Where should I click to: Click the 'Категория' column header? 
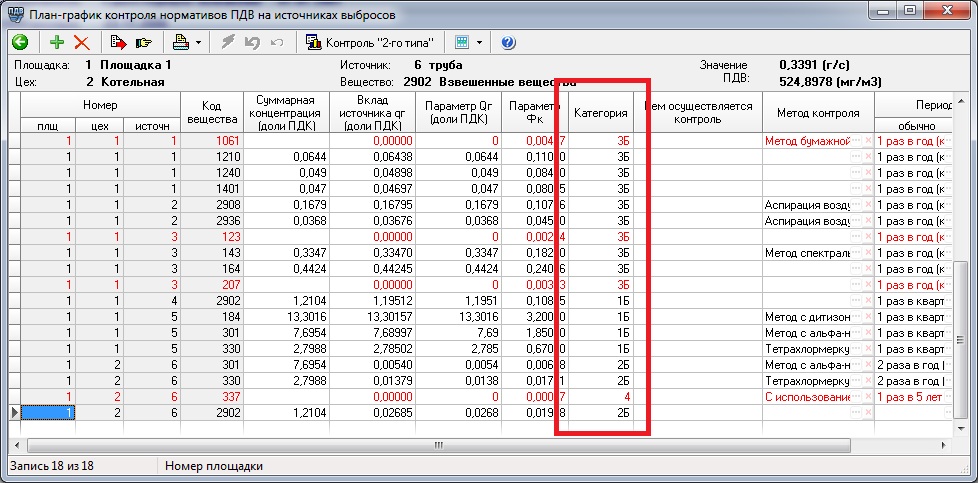[600, 113]
